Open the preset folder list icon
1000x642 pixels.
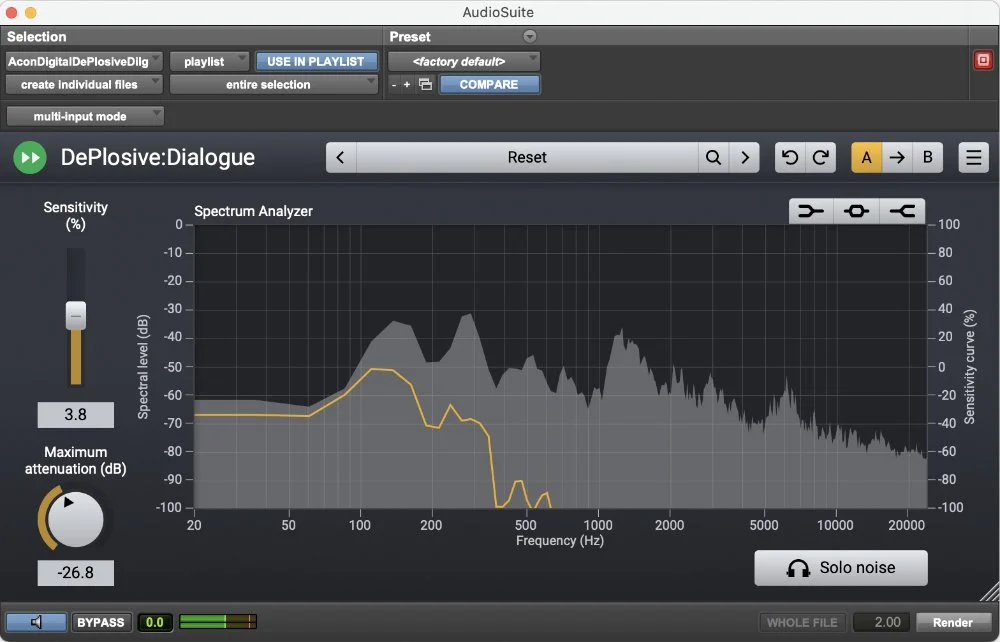point(425,85)
